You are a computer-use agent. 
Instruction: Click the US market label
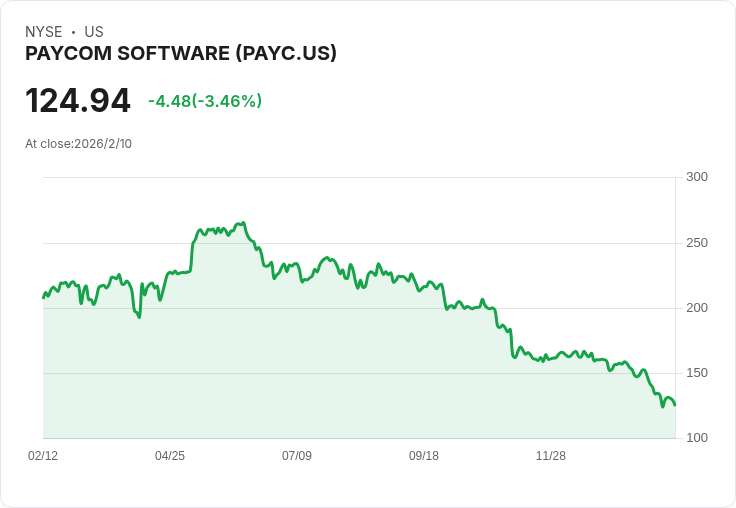tap(94, 32)
